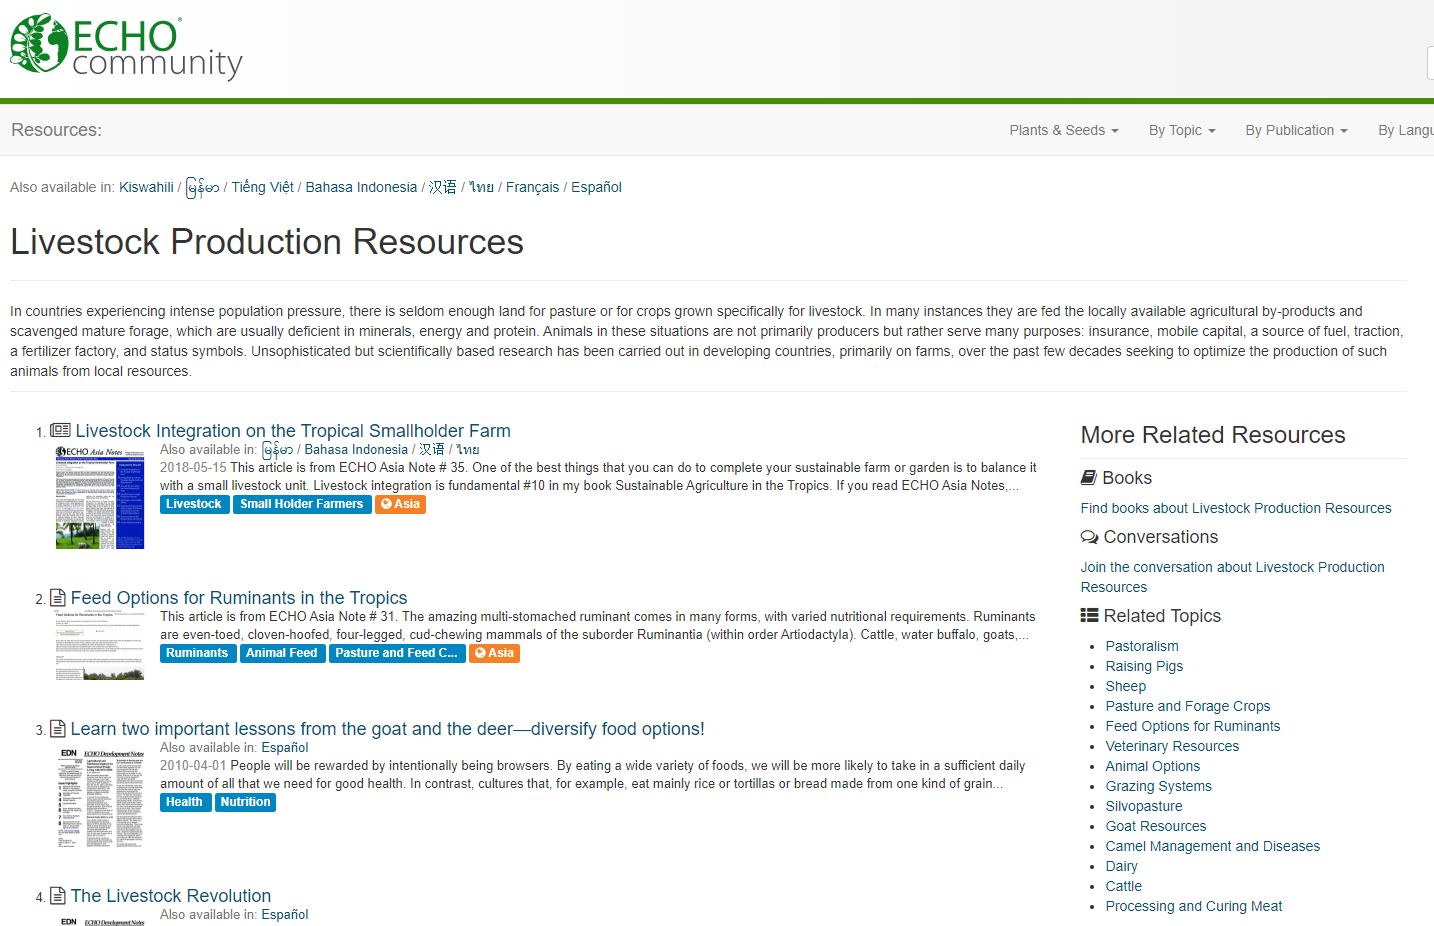Switch page language to Français
The width and height of the screenshot is (1434, 926).
tap(532, 187)
